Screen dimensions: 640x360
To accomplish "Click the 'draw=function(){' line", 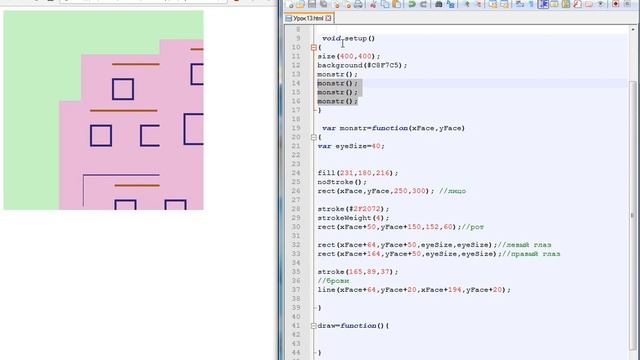I will coord(353,326).
